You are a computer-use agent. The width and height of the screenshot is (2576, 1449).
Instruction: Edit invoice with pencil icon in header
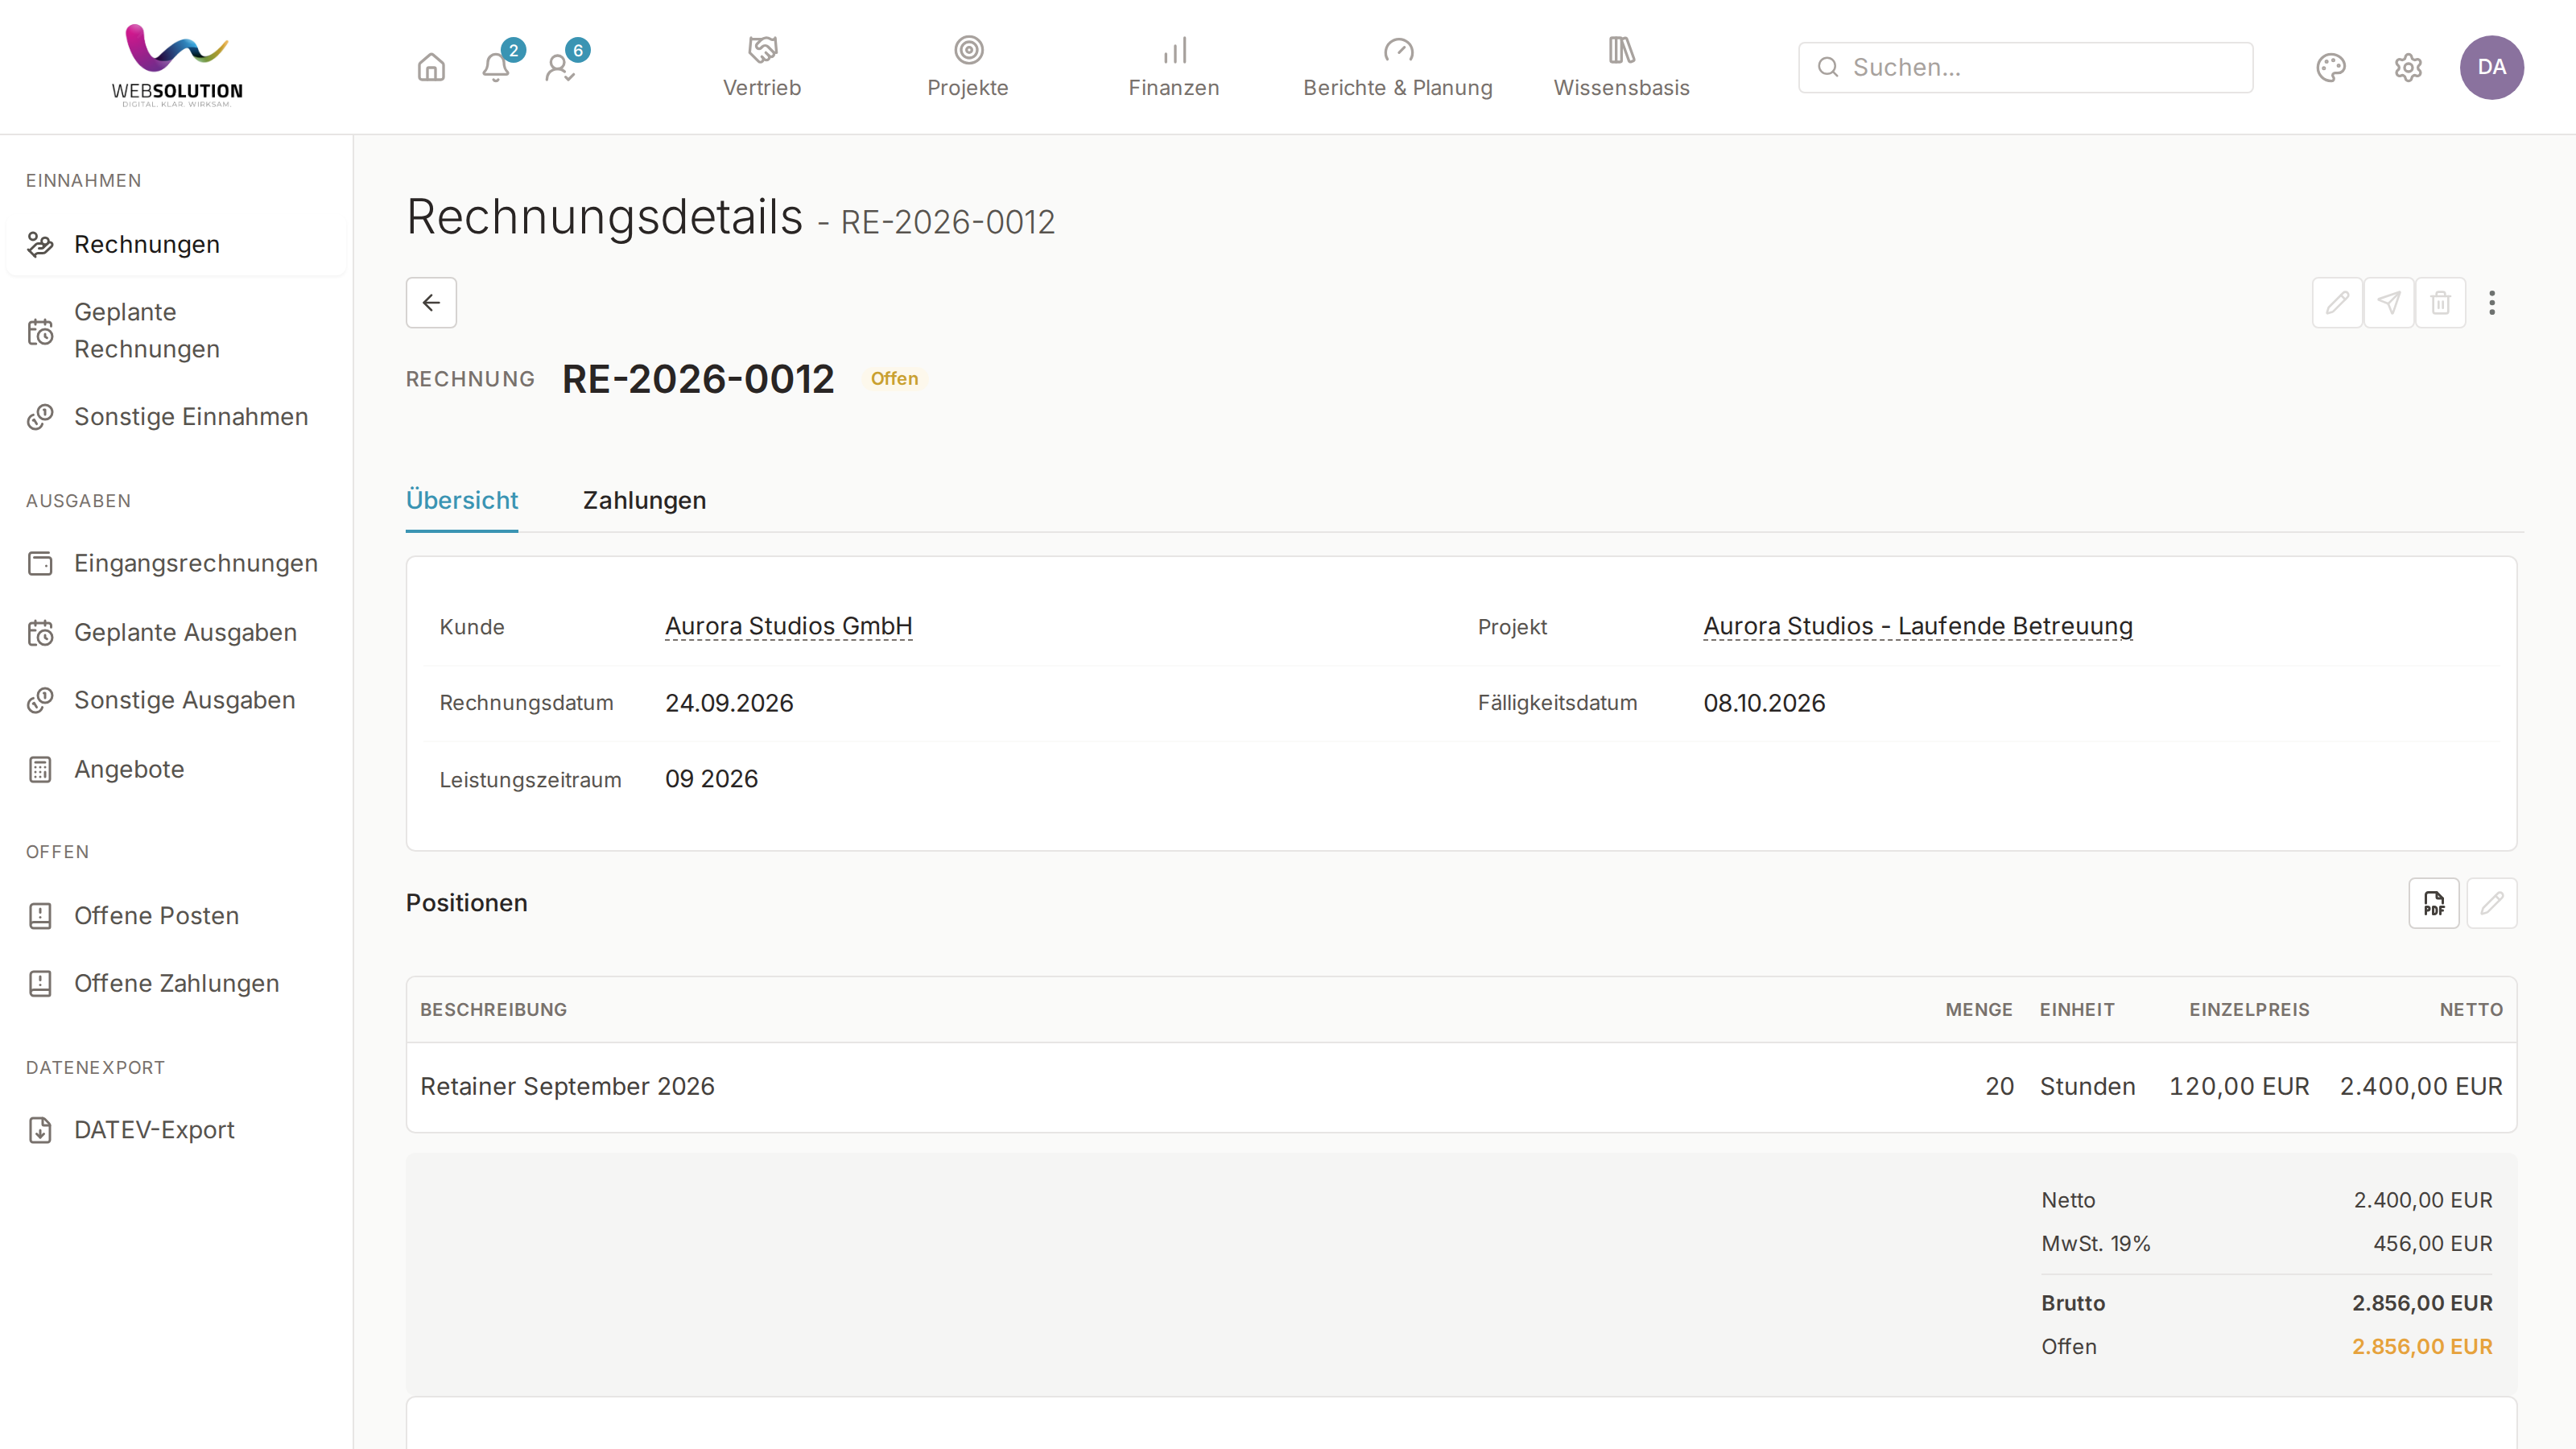(x=2337, y=302)
